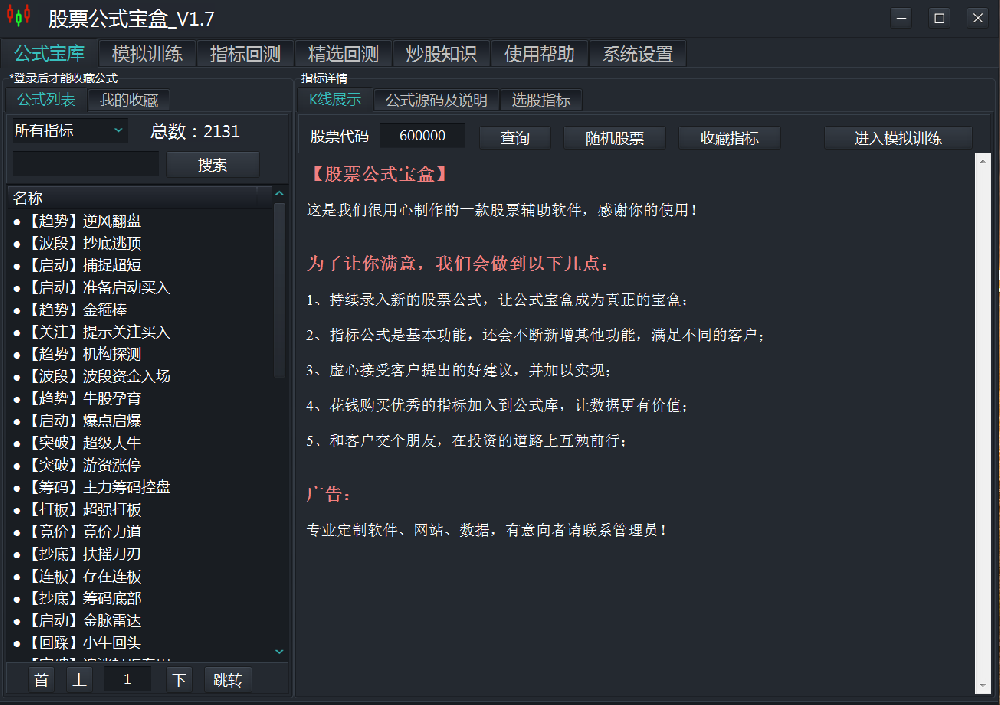Image resolution: width=1000 pixels, height=705 pixels.
Task: Open the 系统设置 settings menu
Action: [x=637, y=53]
